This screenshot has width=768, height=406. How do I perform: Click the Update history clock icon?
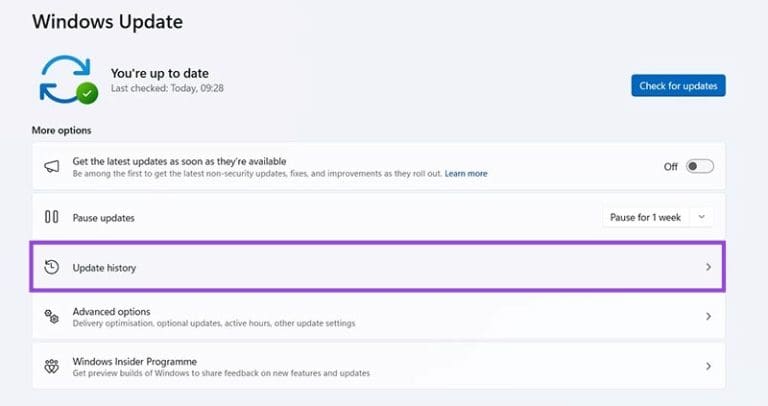click(52, 268)
